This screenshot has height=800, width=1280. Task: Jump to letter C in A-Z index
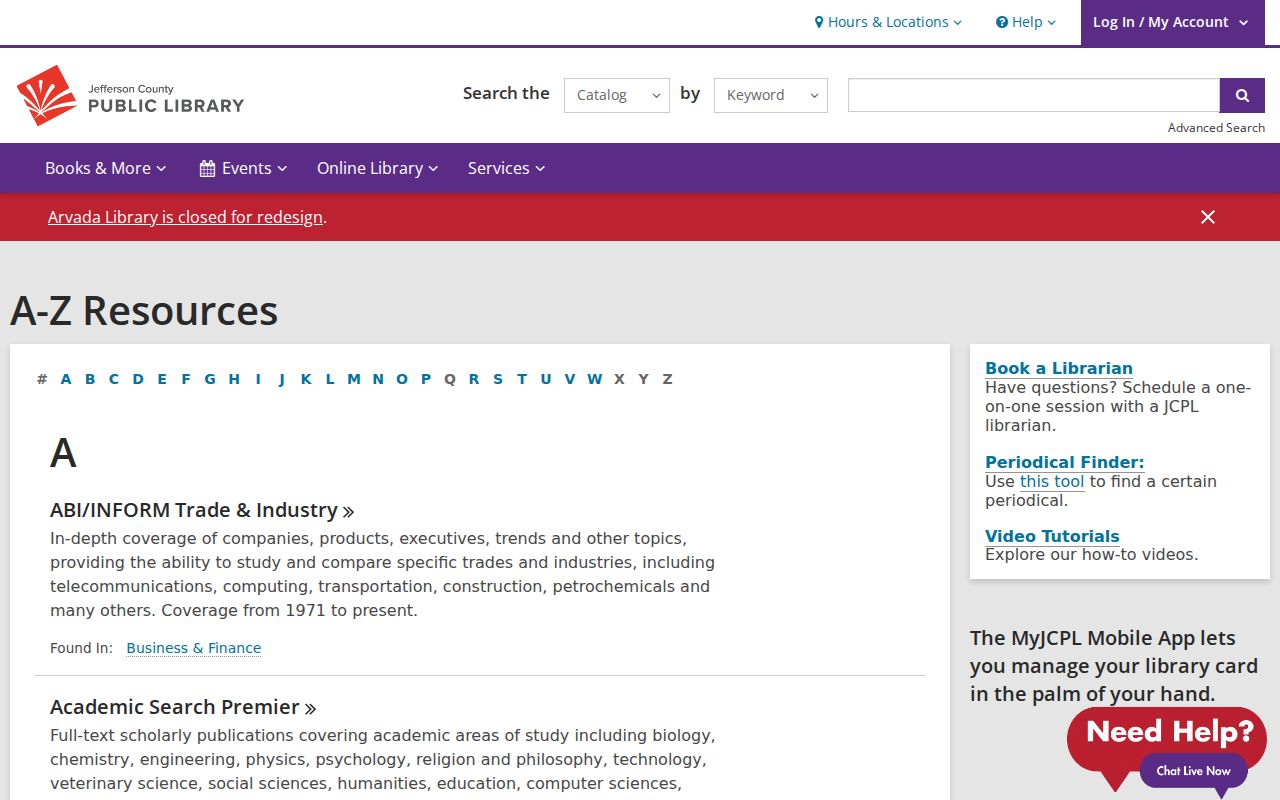(x=114, y=379)
